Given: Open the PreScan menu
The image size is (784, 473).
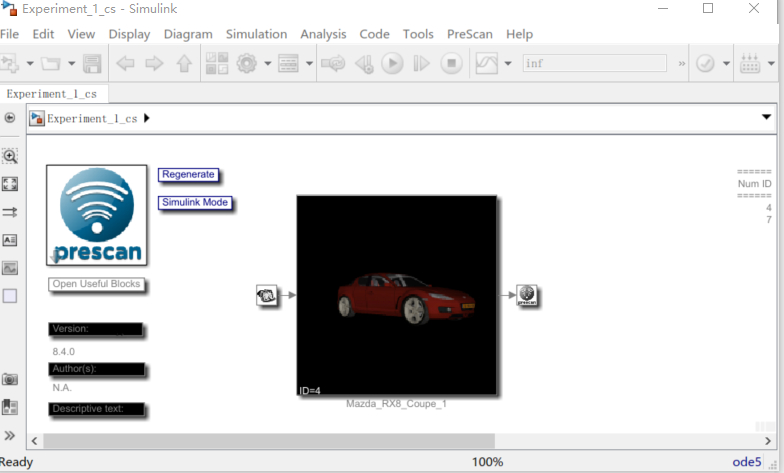Looking at the screenshot, I should point(470,34).
